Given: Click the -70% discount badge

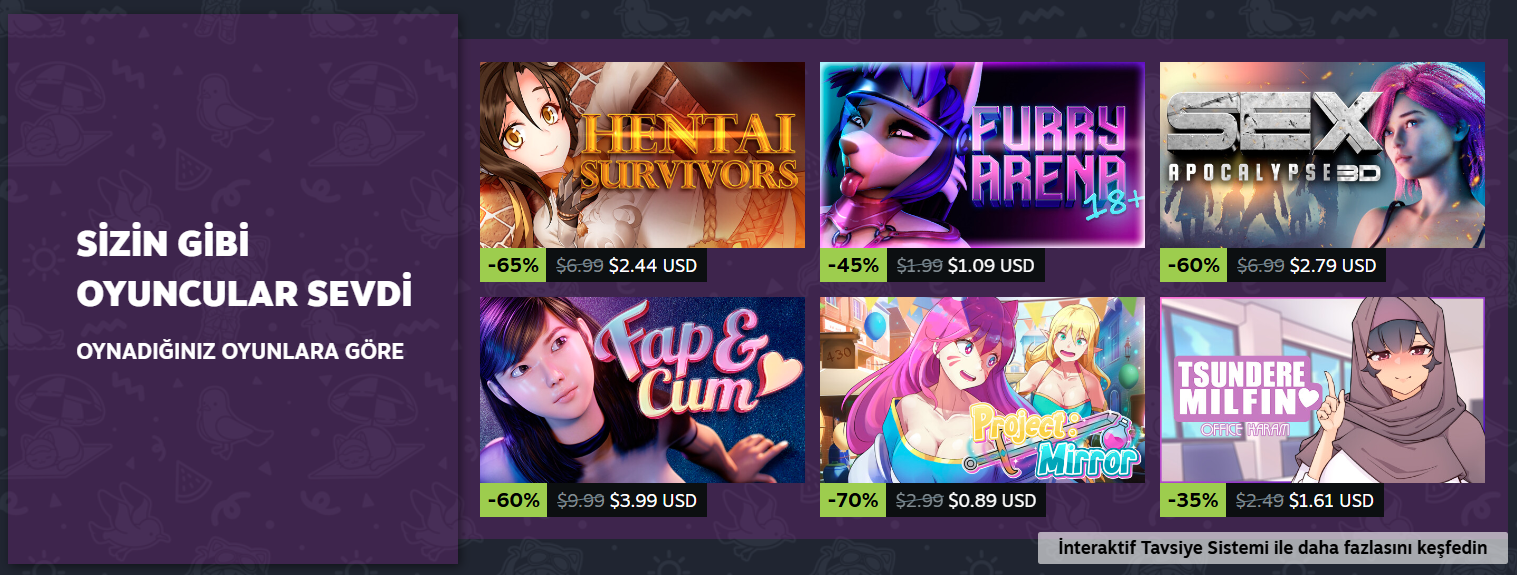Looking at the screenshot, I should tap(854, 500).
